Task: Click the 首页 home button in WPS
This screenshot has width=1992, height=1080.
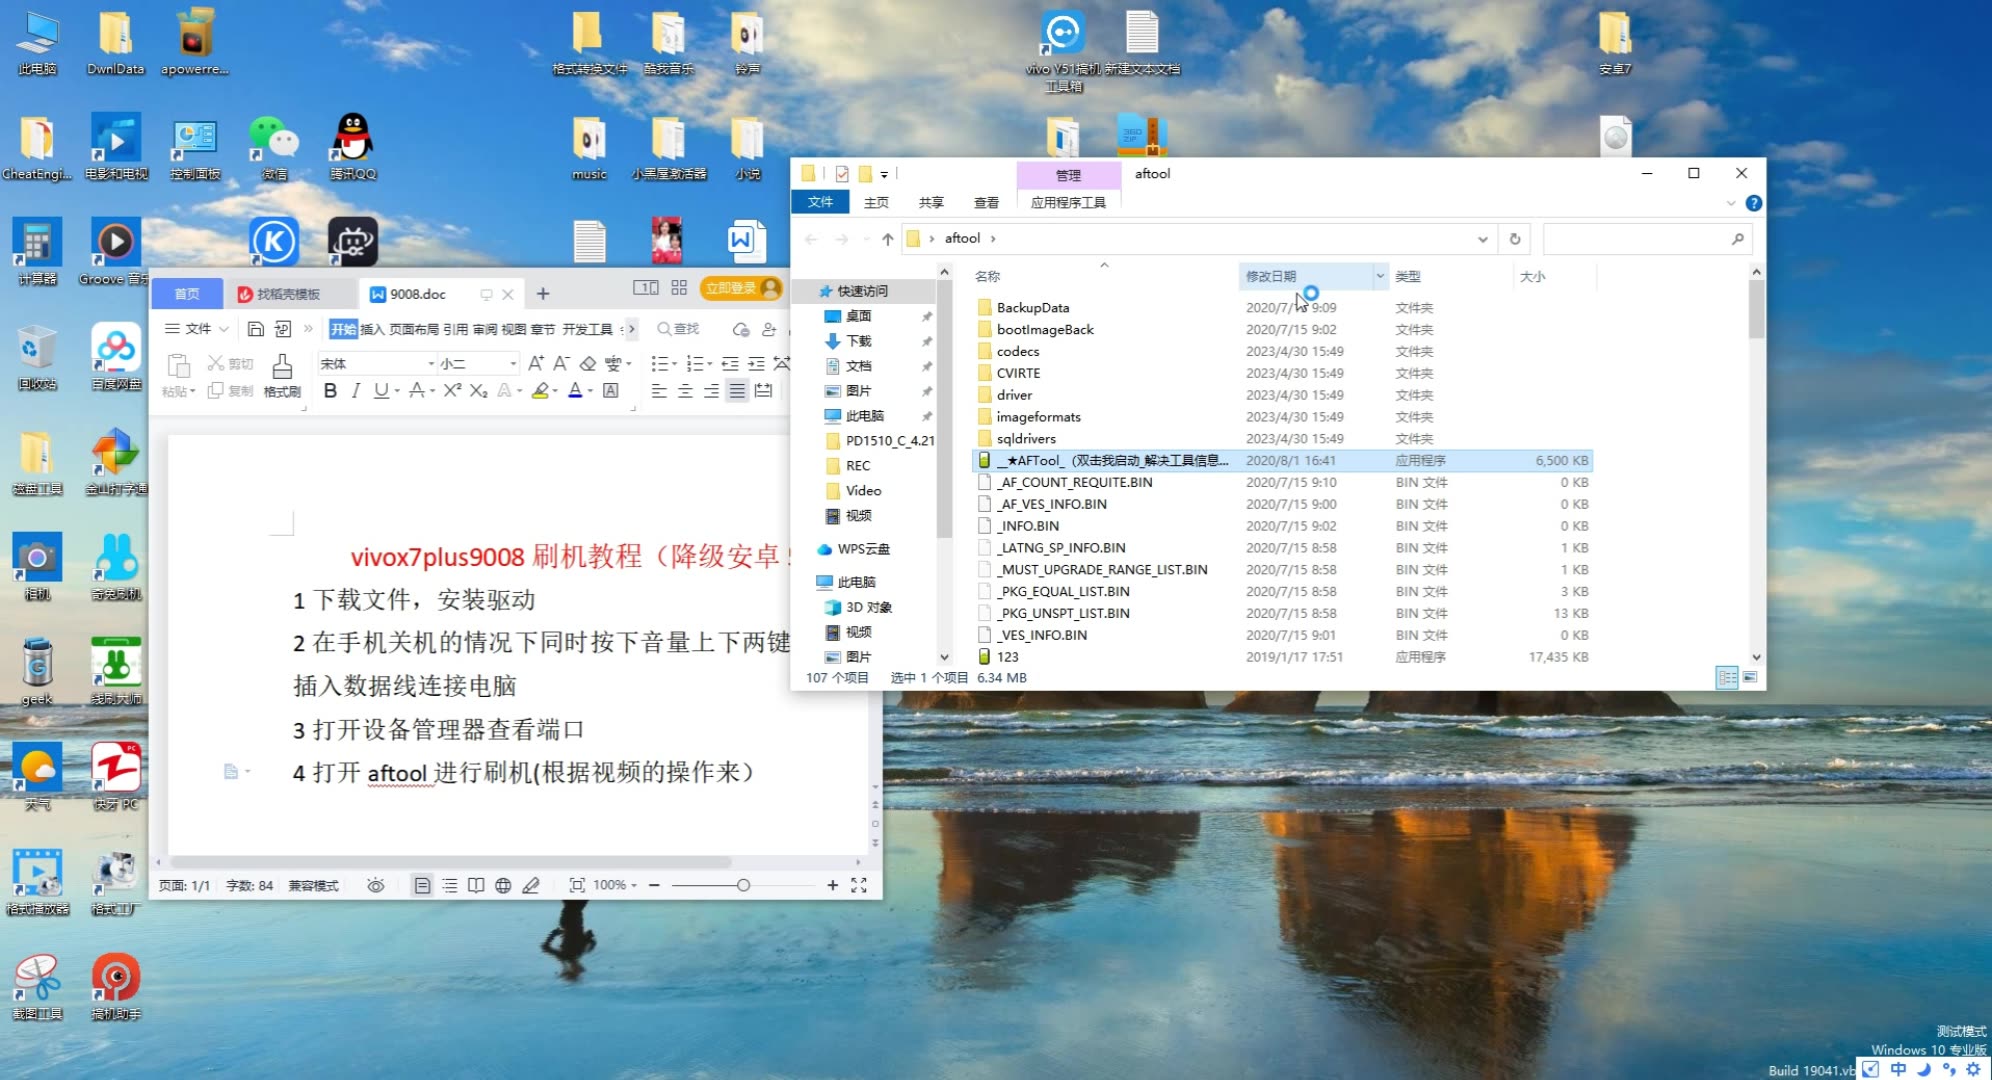Action: click(x=187, y=294)
